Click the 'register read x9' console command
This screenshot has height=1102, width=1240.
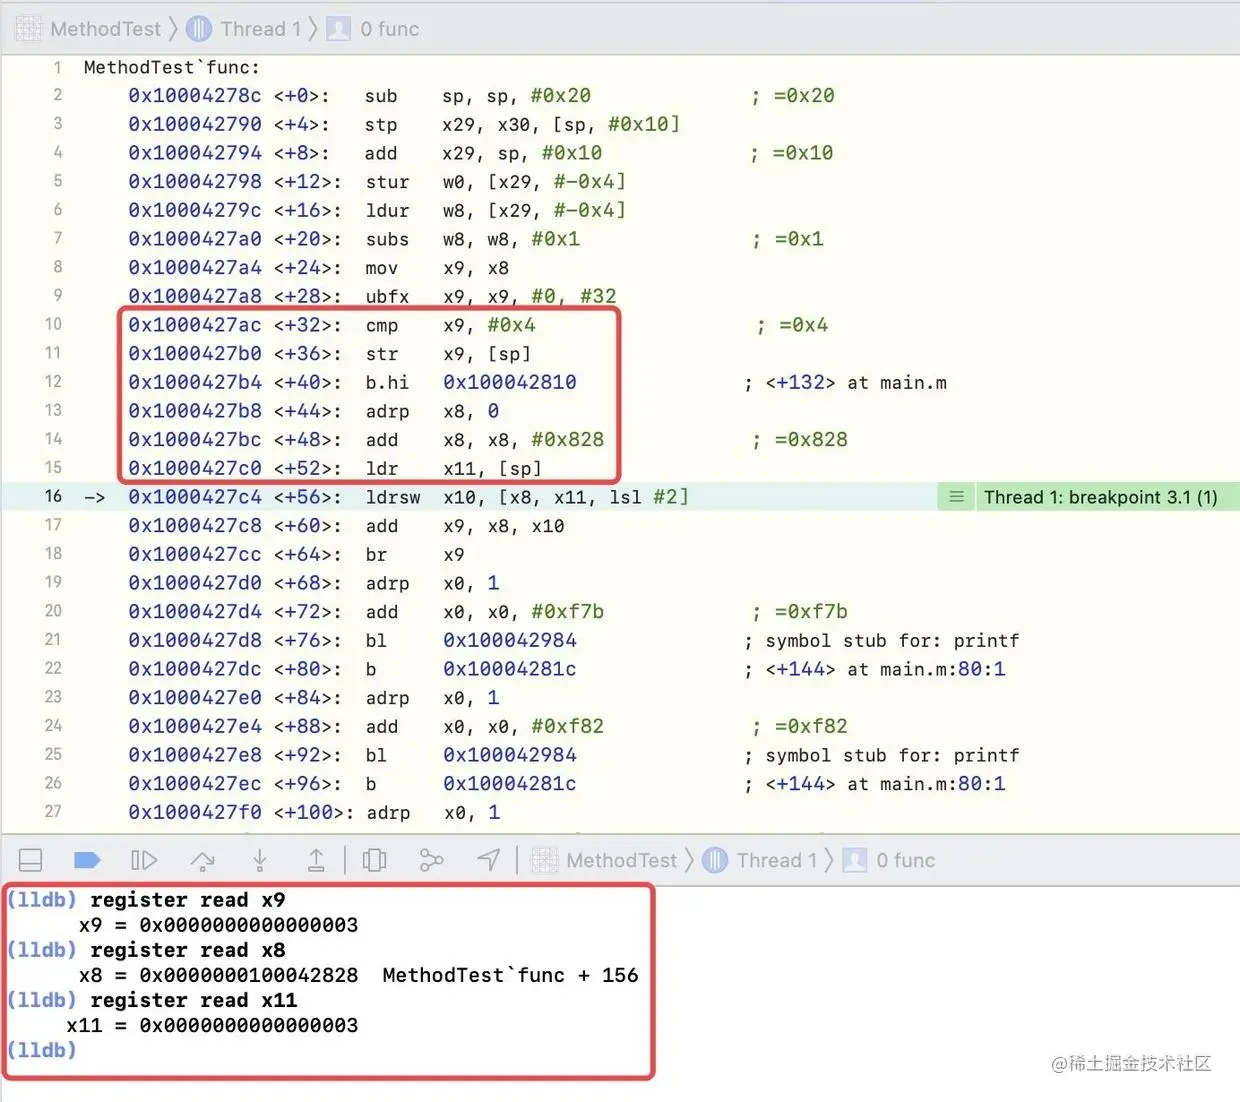(188, 900)
